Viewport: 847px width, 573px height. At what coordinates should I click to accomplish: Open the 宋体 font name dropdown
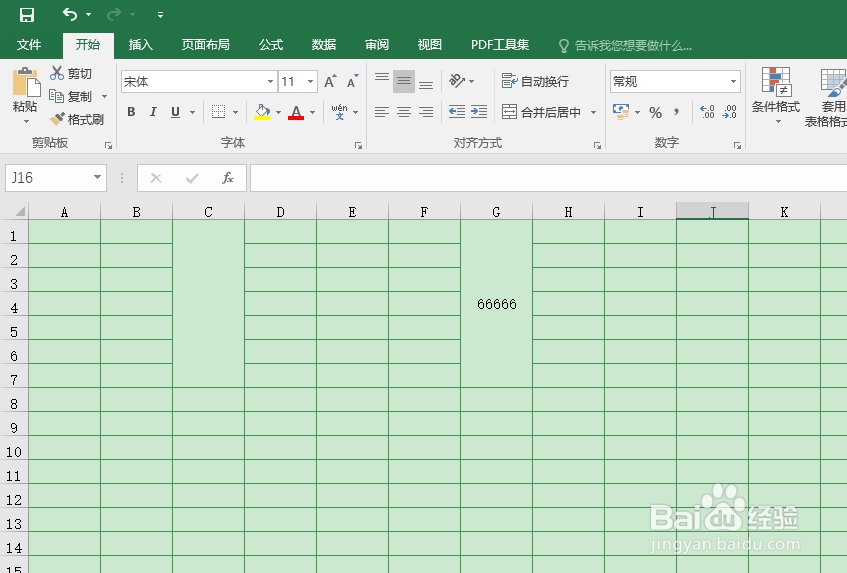270,82
